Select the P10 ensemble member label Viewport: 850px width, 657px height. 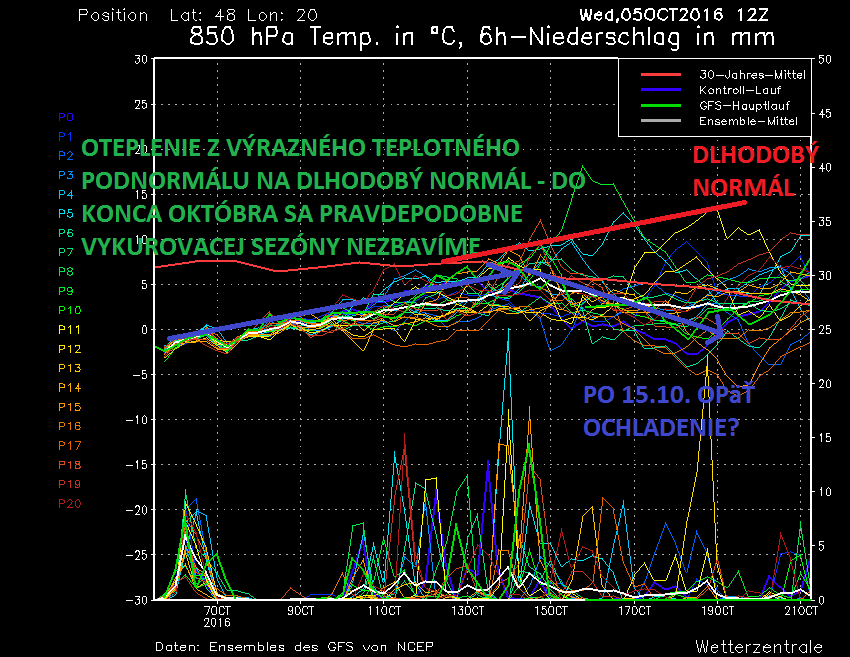point(69,310)
